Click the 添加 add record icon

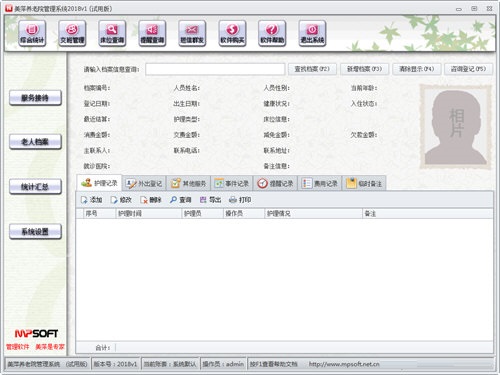click(91, 200)
